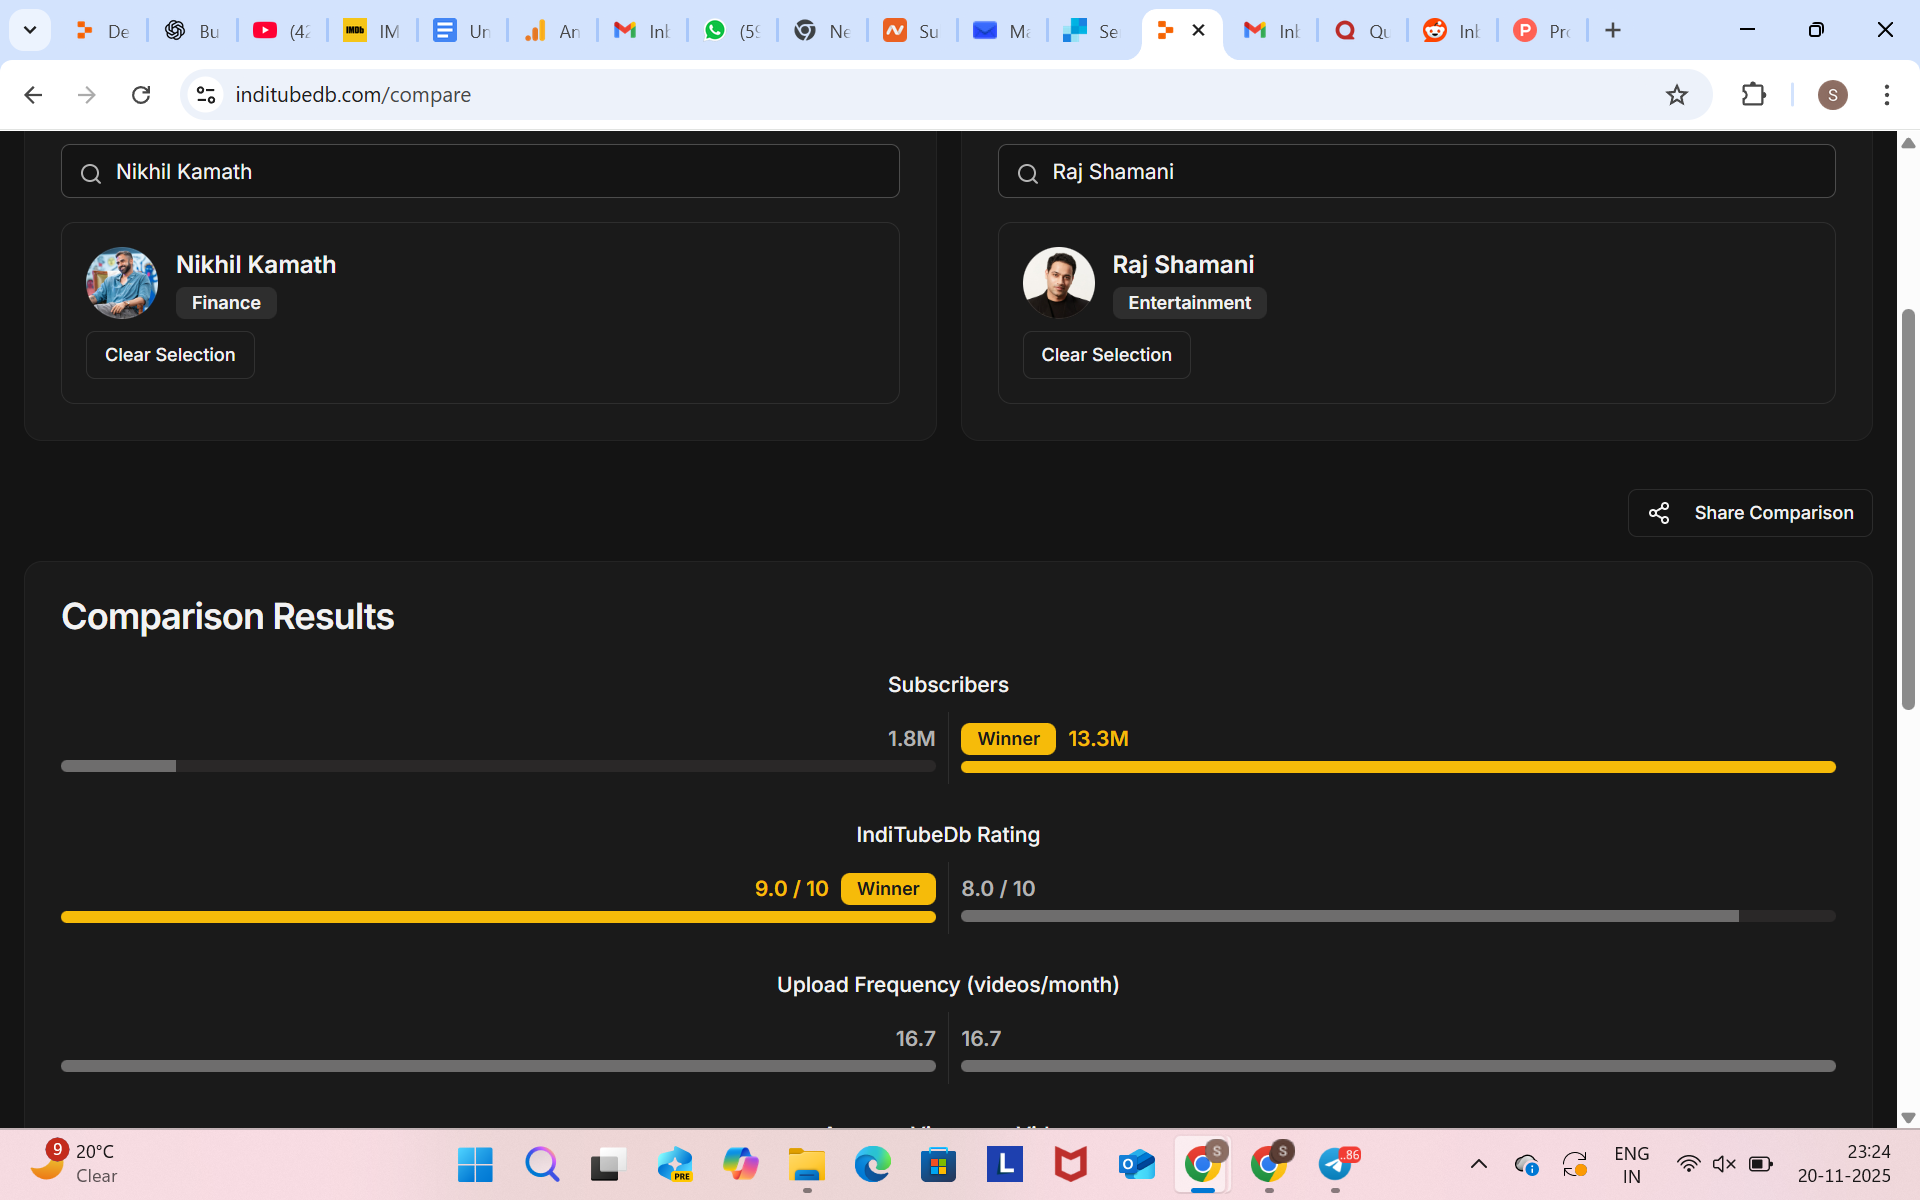Select the magnifier icon in Nikhil Kamath search field

point(91,172)
